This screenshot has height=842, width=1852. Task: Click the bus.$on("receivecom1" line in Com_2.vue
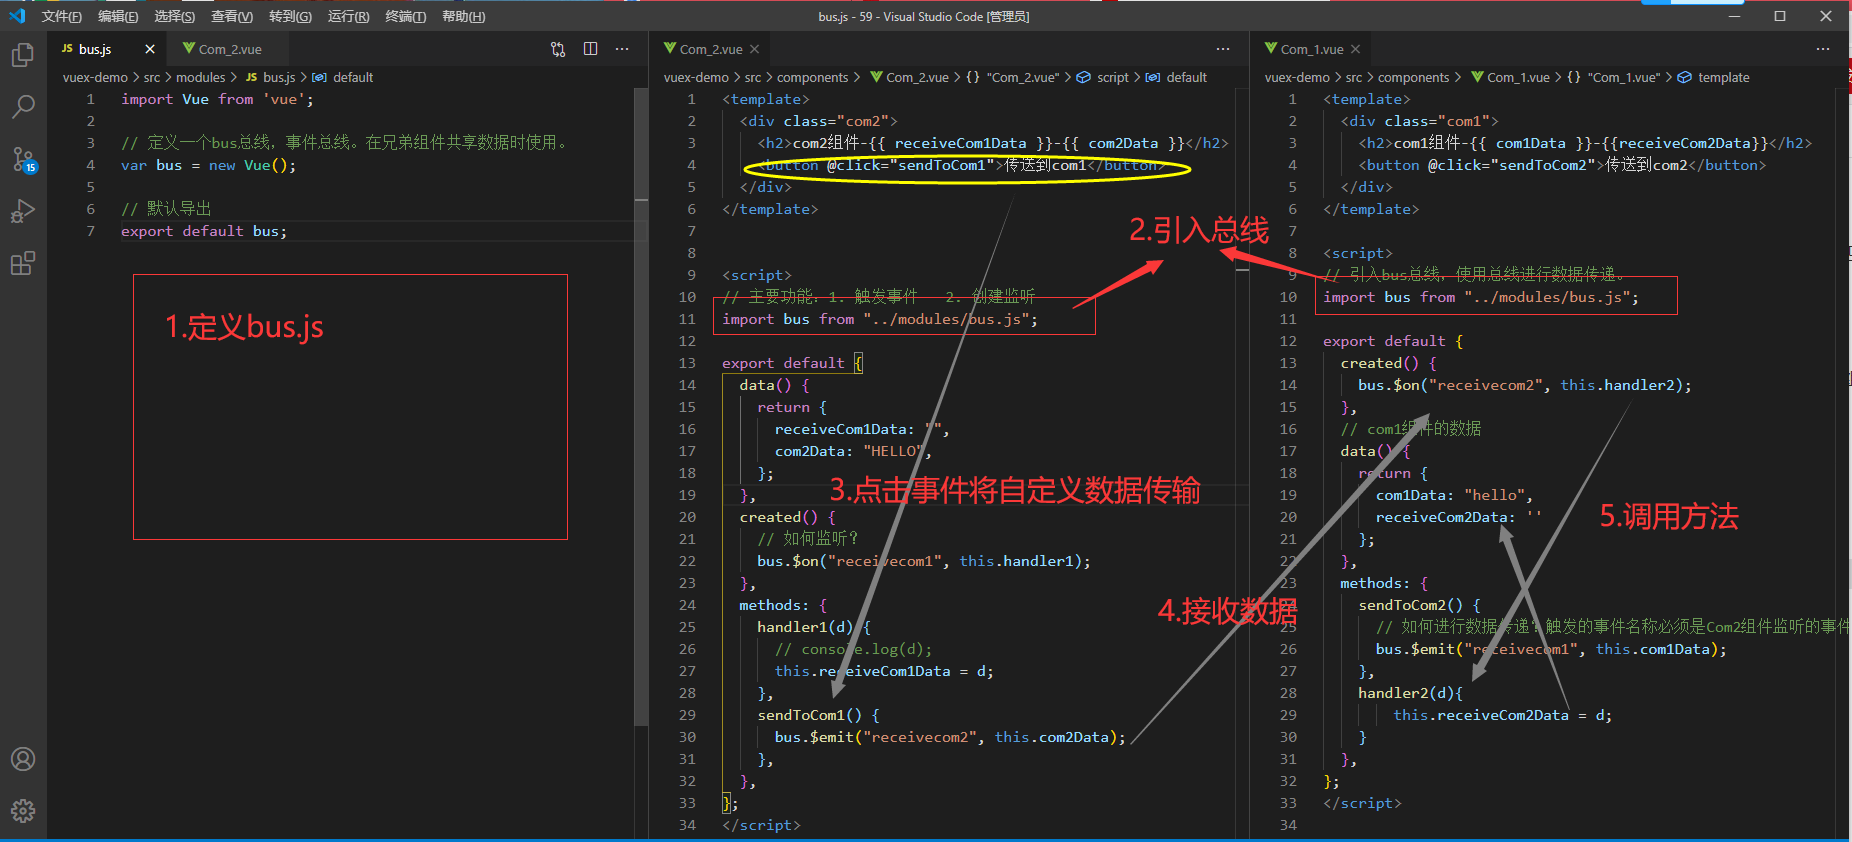click(x=924, y=561)
